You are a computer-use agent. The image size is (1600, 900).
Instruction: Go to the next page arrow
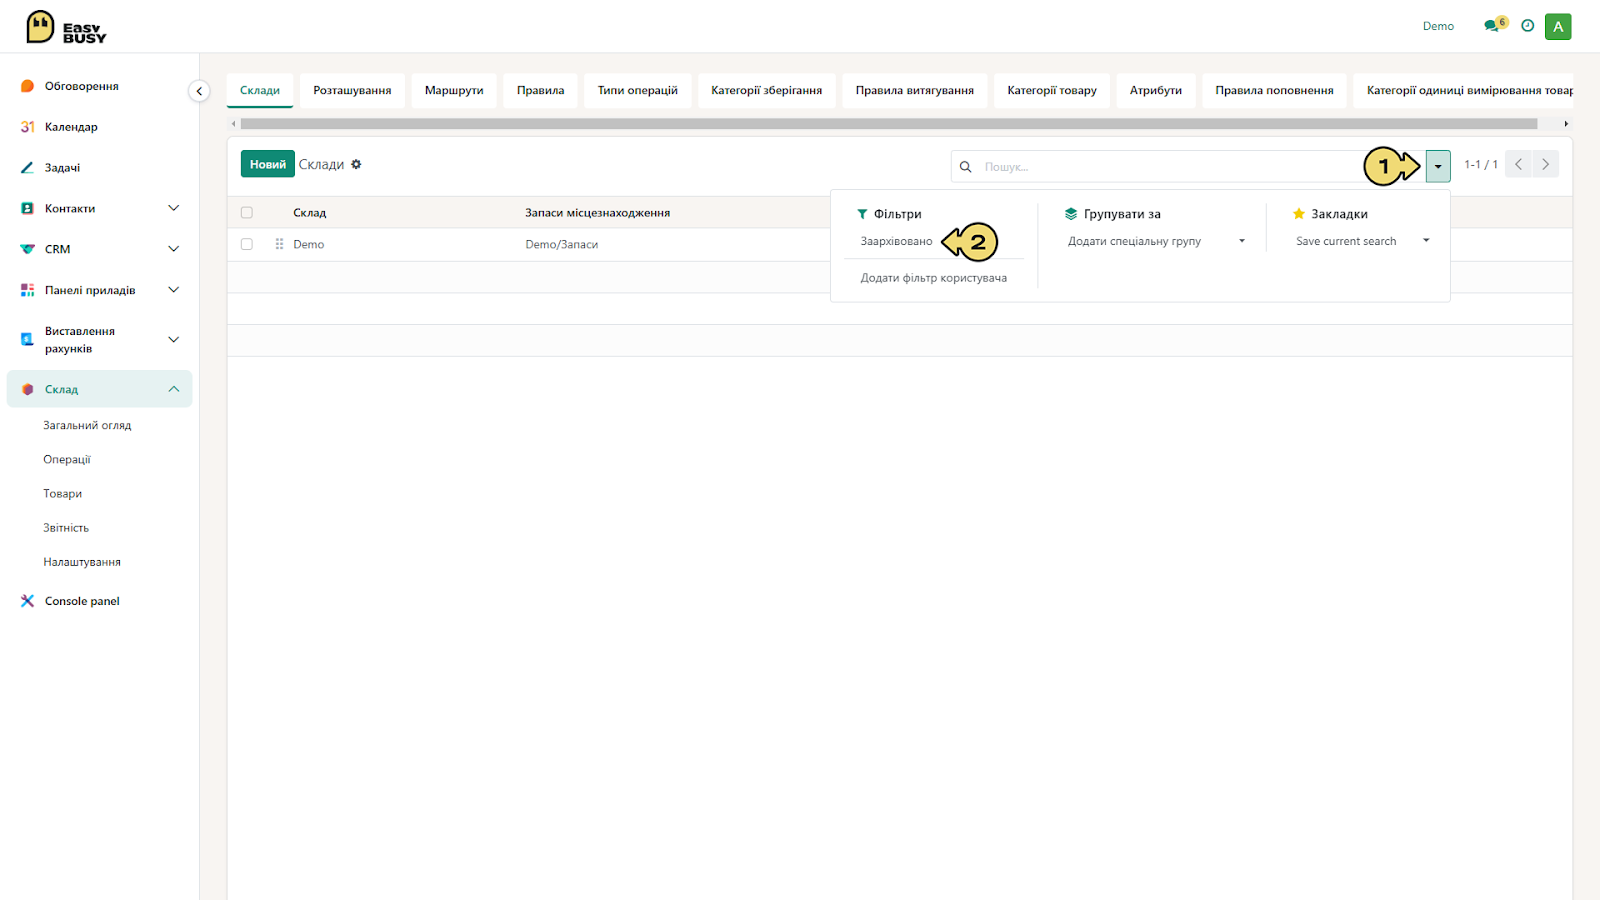tap(1545, 164)
